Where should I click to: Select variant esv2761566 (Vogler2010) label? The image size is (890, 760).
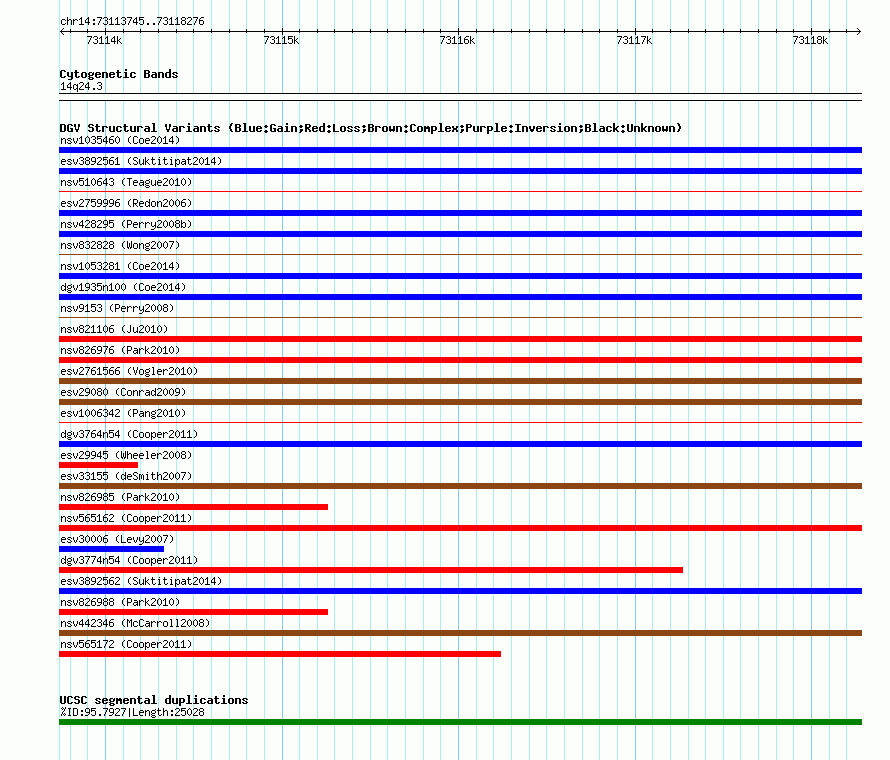coord(129,371)
